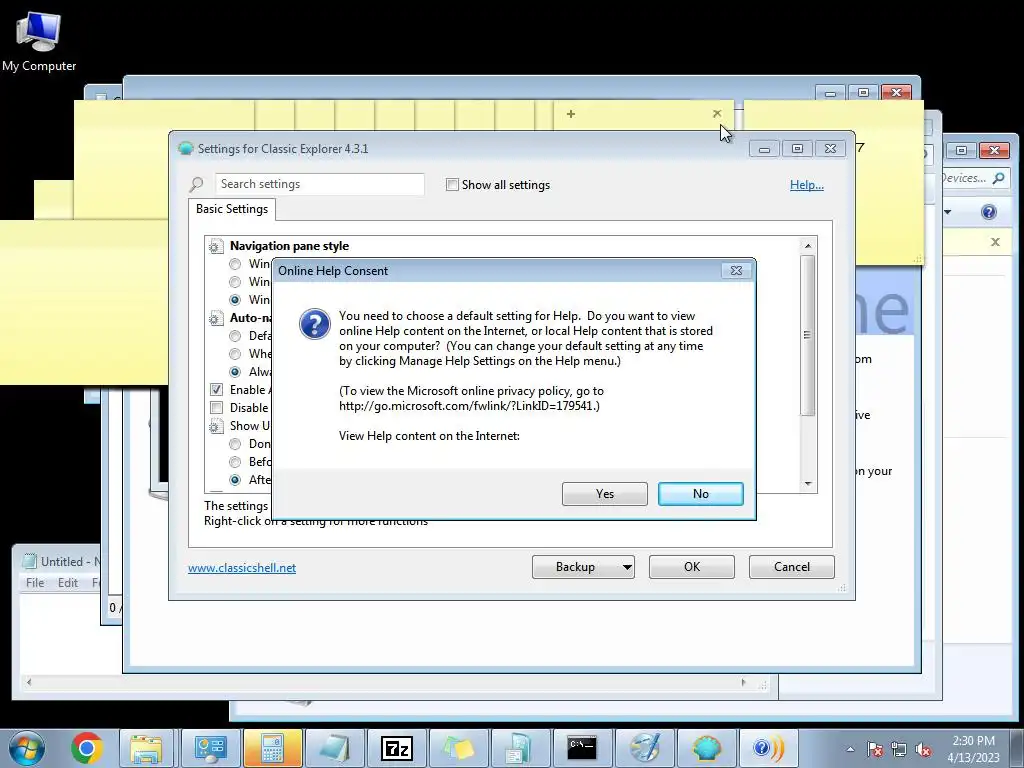The width and height of the screenshot is (1024, 768).
Task: Open the taskbar clock showing 2:30 PM
Action: tap(973, 749)
